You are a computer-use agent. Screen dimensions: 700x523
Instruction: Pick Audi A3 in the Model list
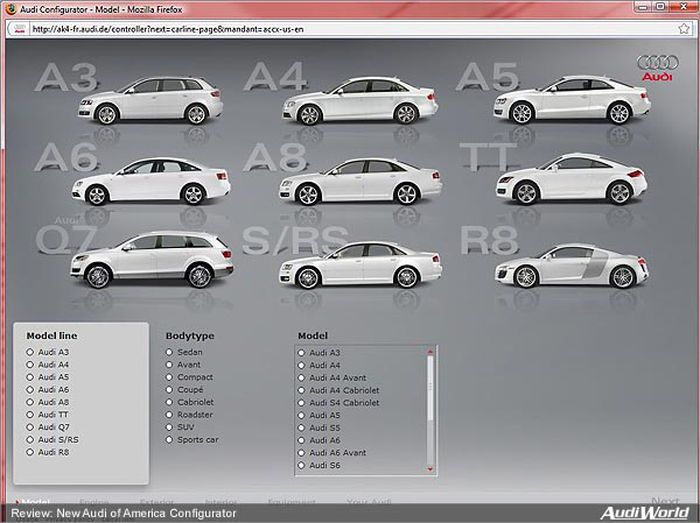319,353
